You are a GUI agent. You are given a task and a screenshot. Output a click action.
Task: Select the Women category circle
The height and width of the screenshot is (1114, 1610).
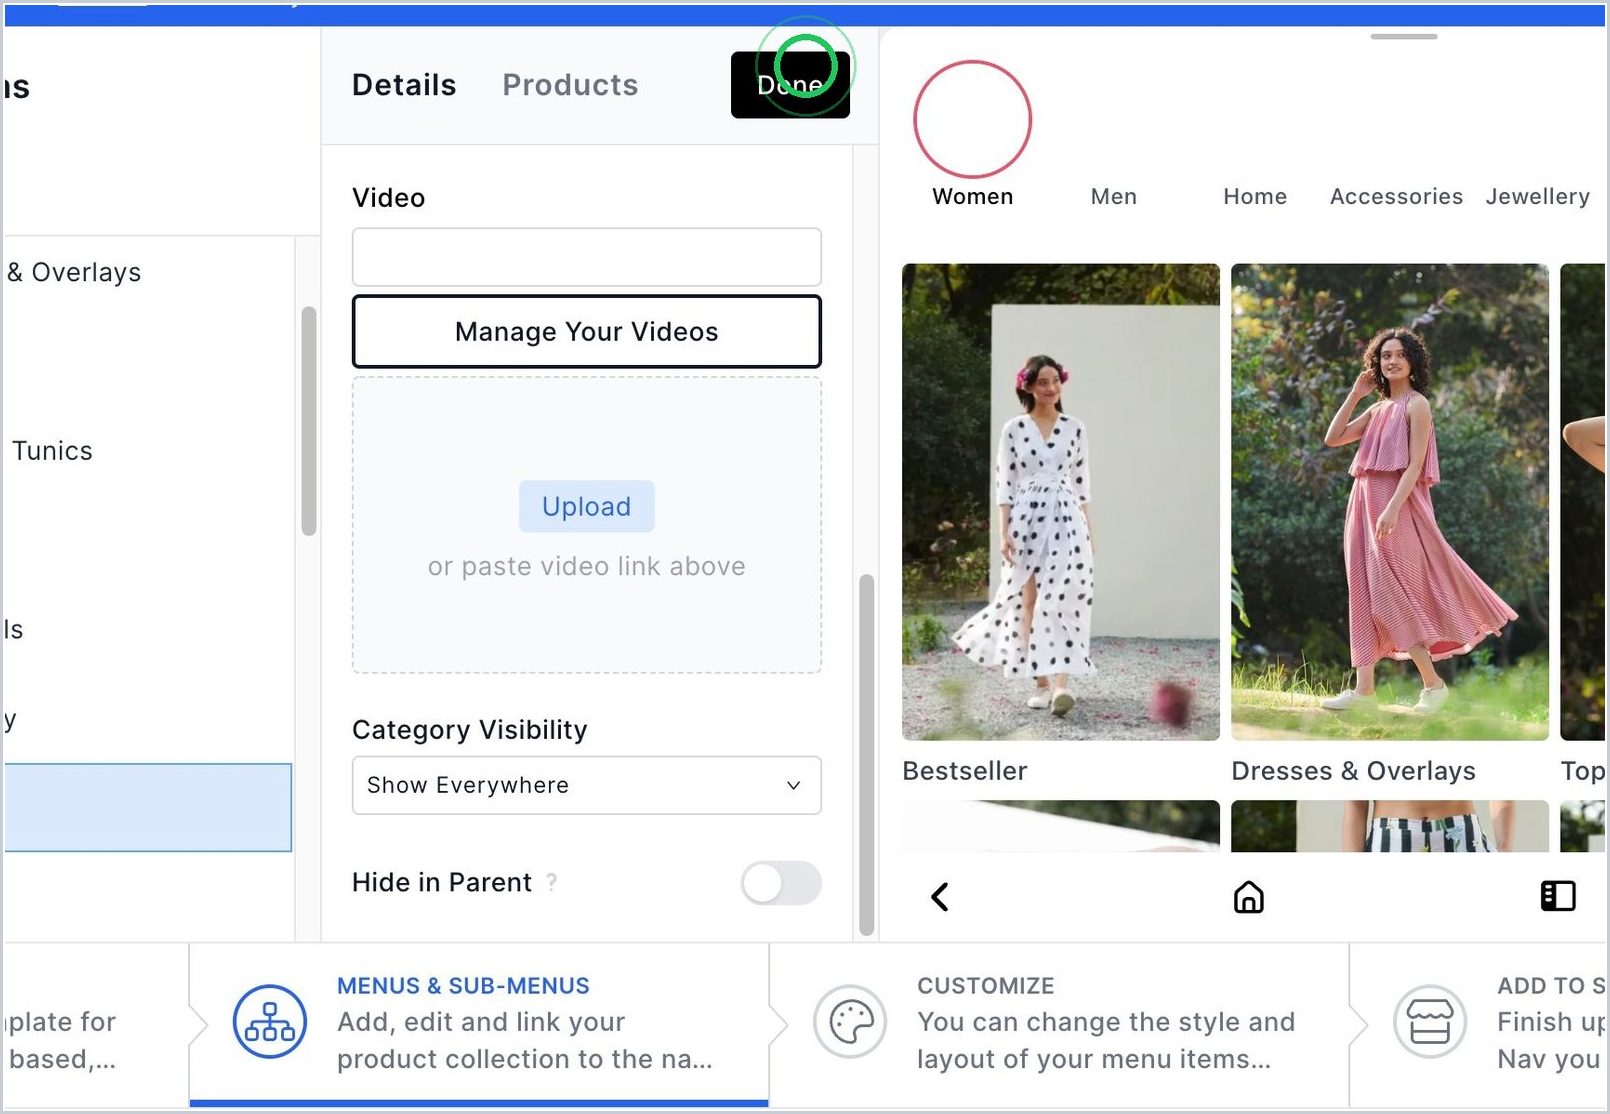click(972, 119)
